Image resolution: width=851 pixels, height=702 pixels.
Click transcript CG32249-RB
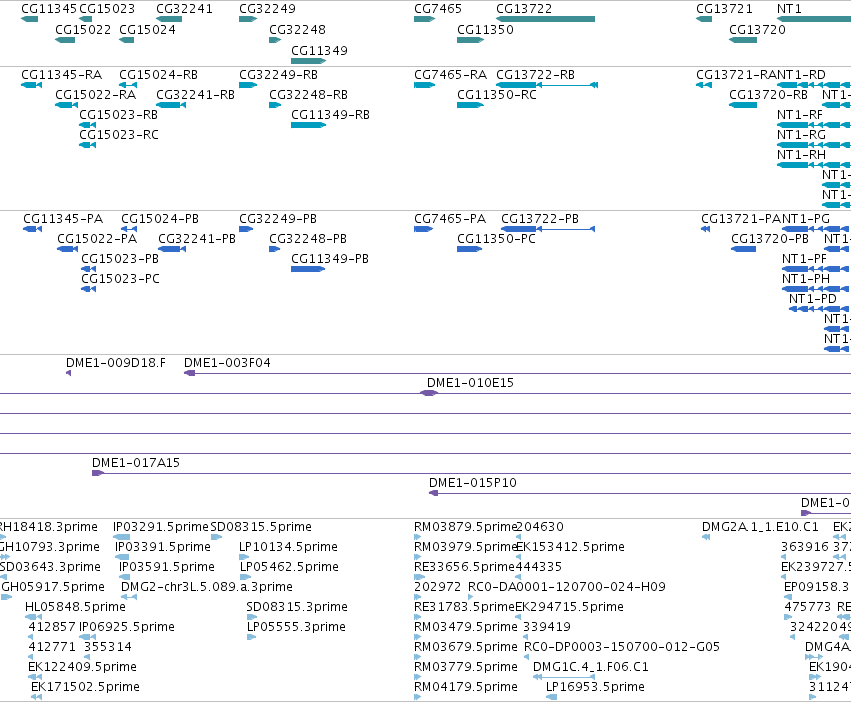(248, 85)
